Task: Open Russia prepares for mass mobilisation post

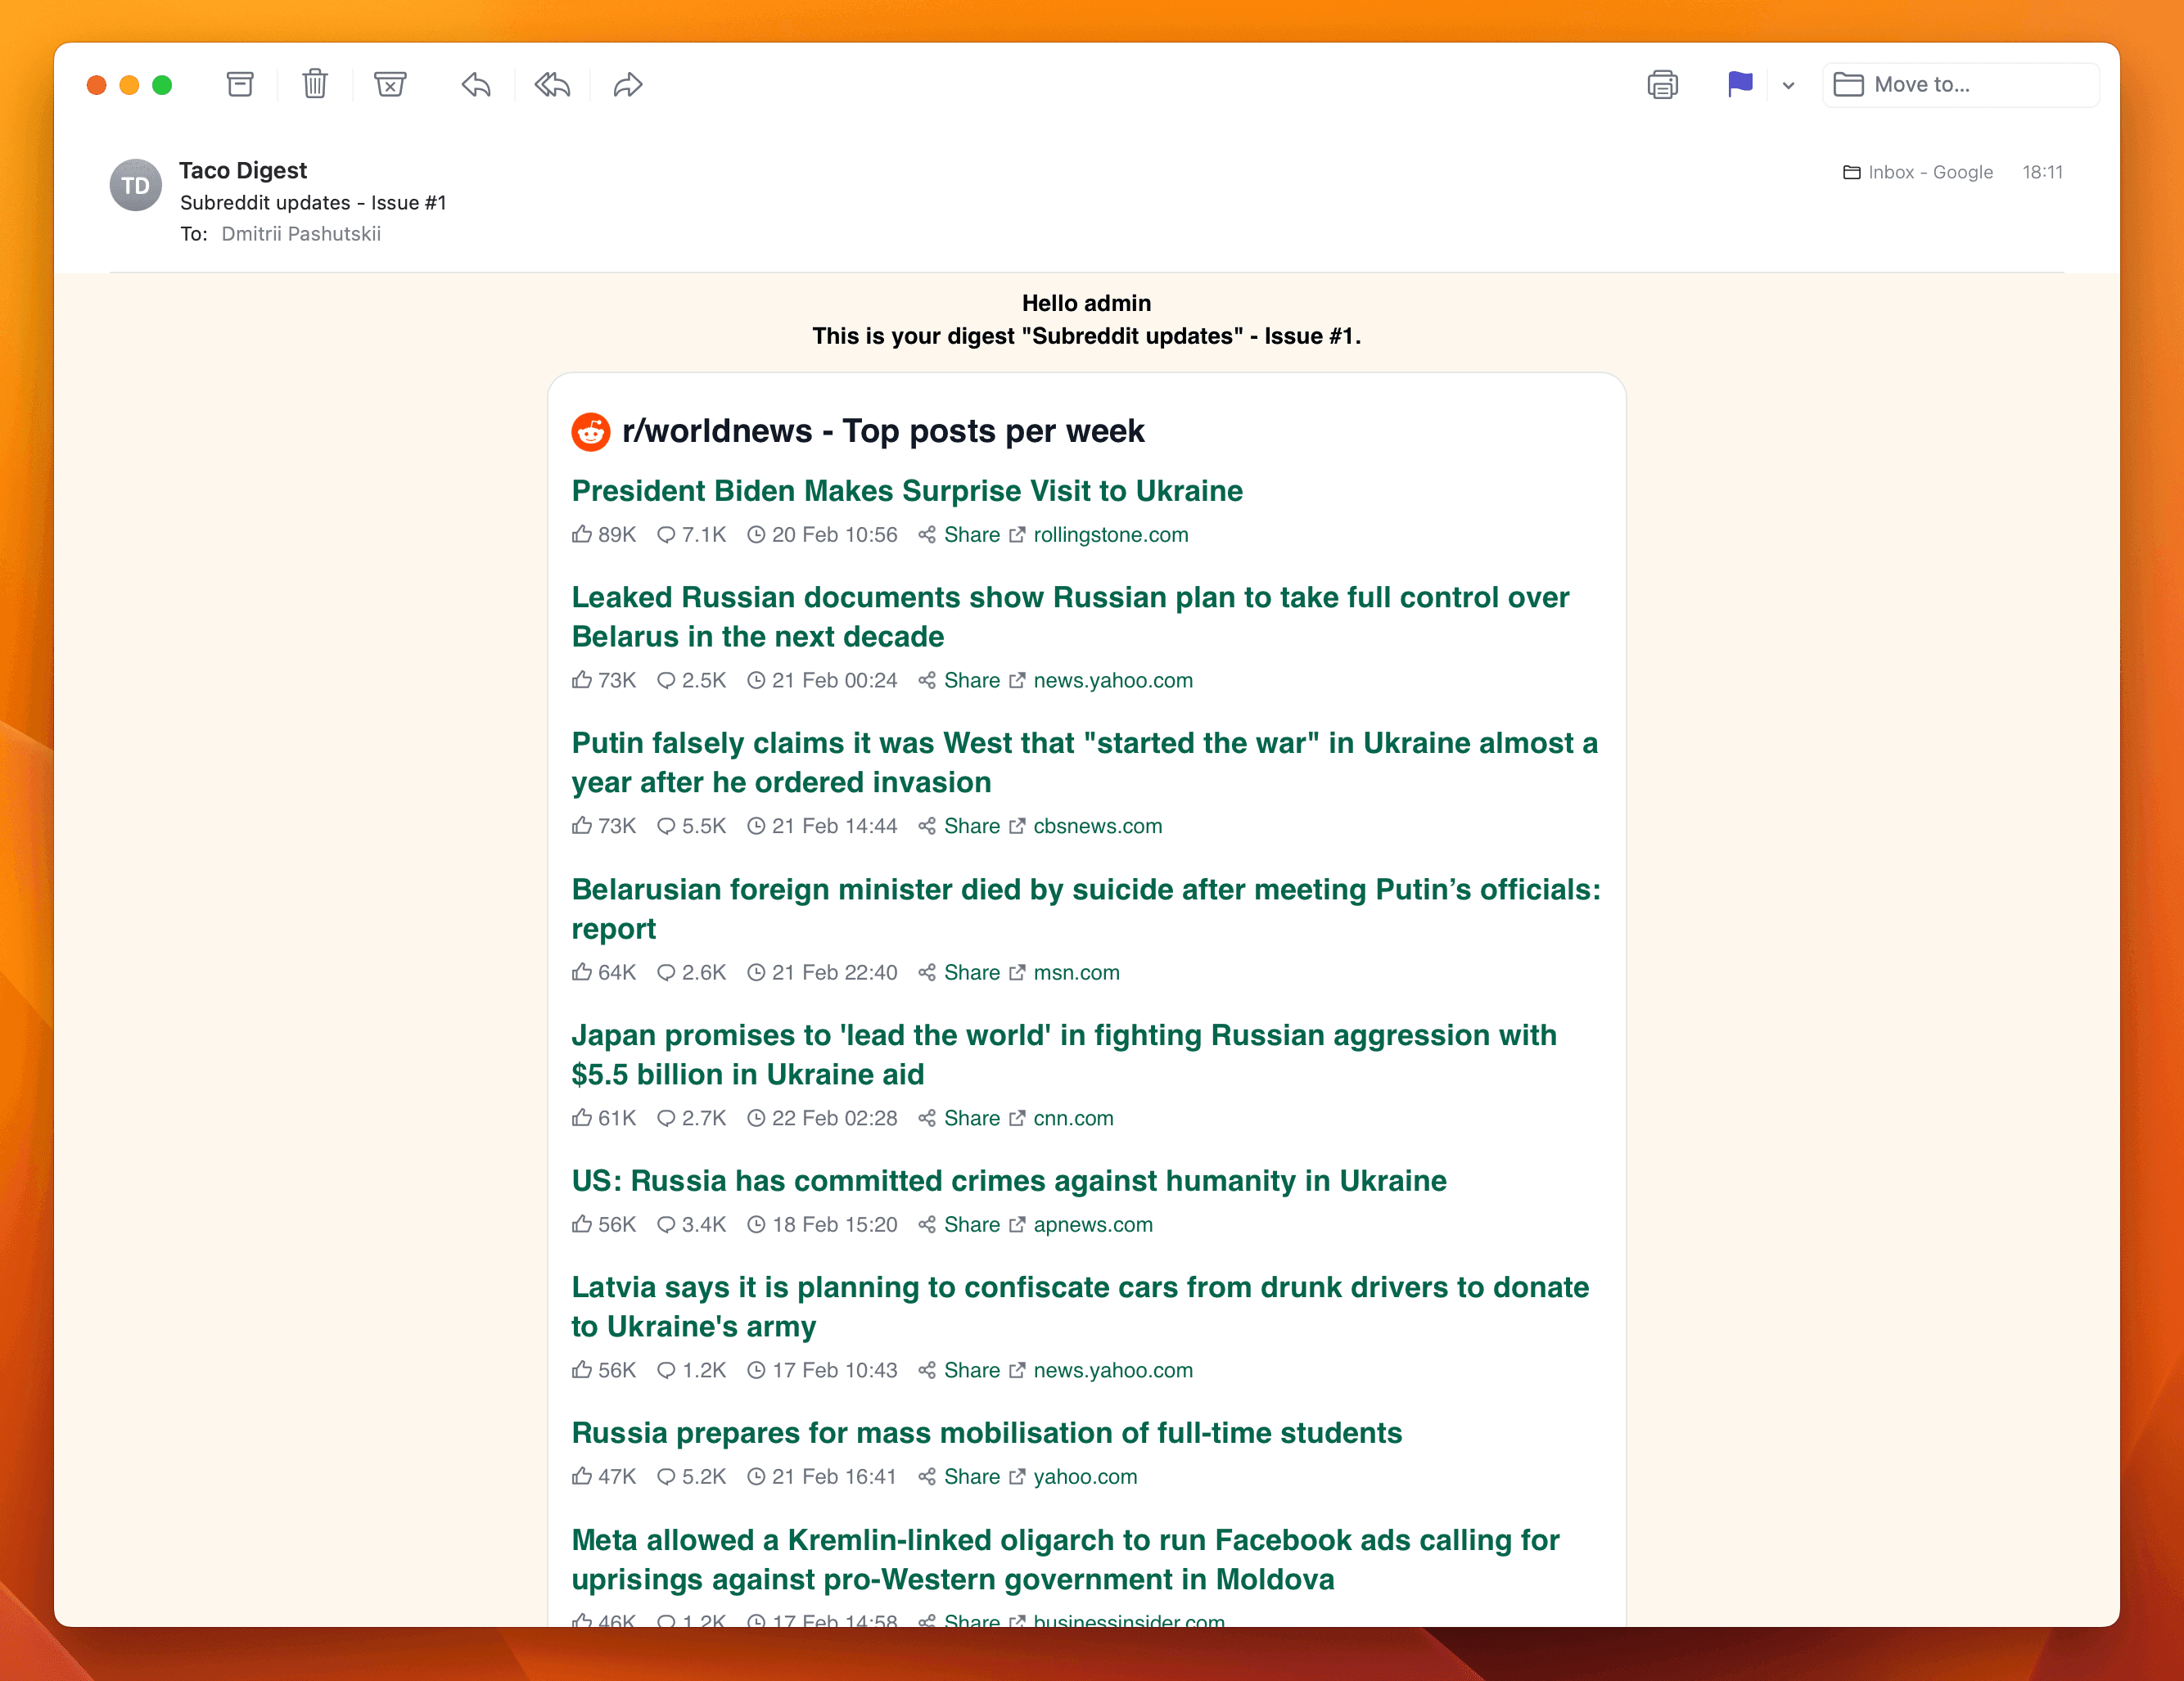Action: (987, 1432)
